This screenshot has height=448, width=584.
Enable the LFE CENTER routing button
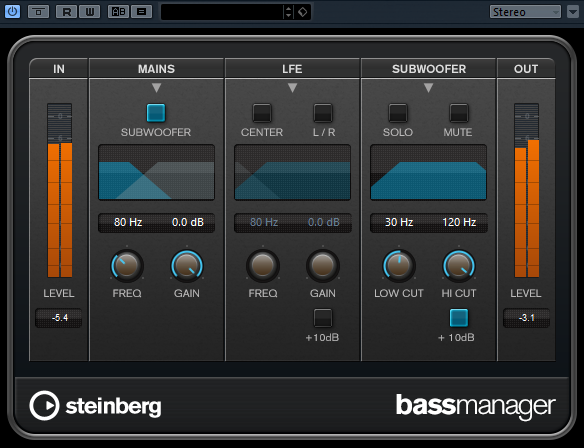tap(262, 113)
